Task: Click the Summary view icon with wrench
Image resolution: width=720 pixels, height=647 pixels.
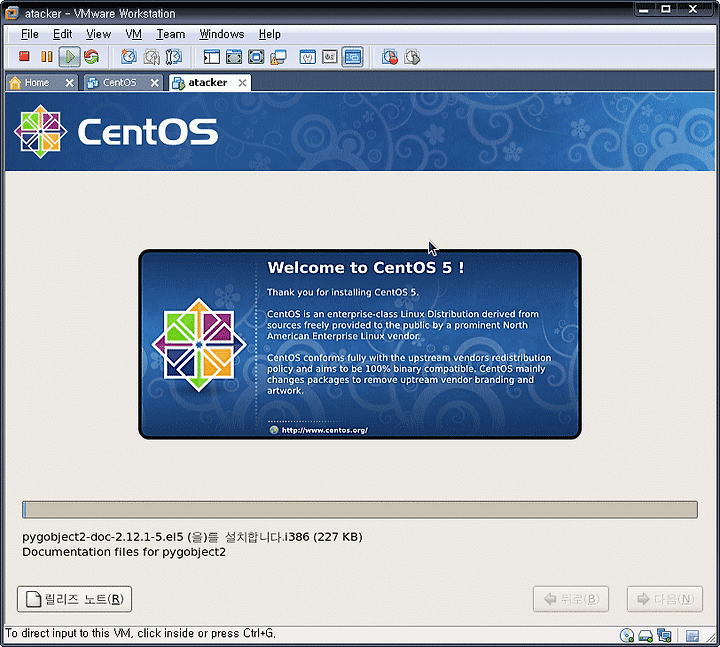Action: (308, 57)
